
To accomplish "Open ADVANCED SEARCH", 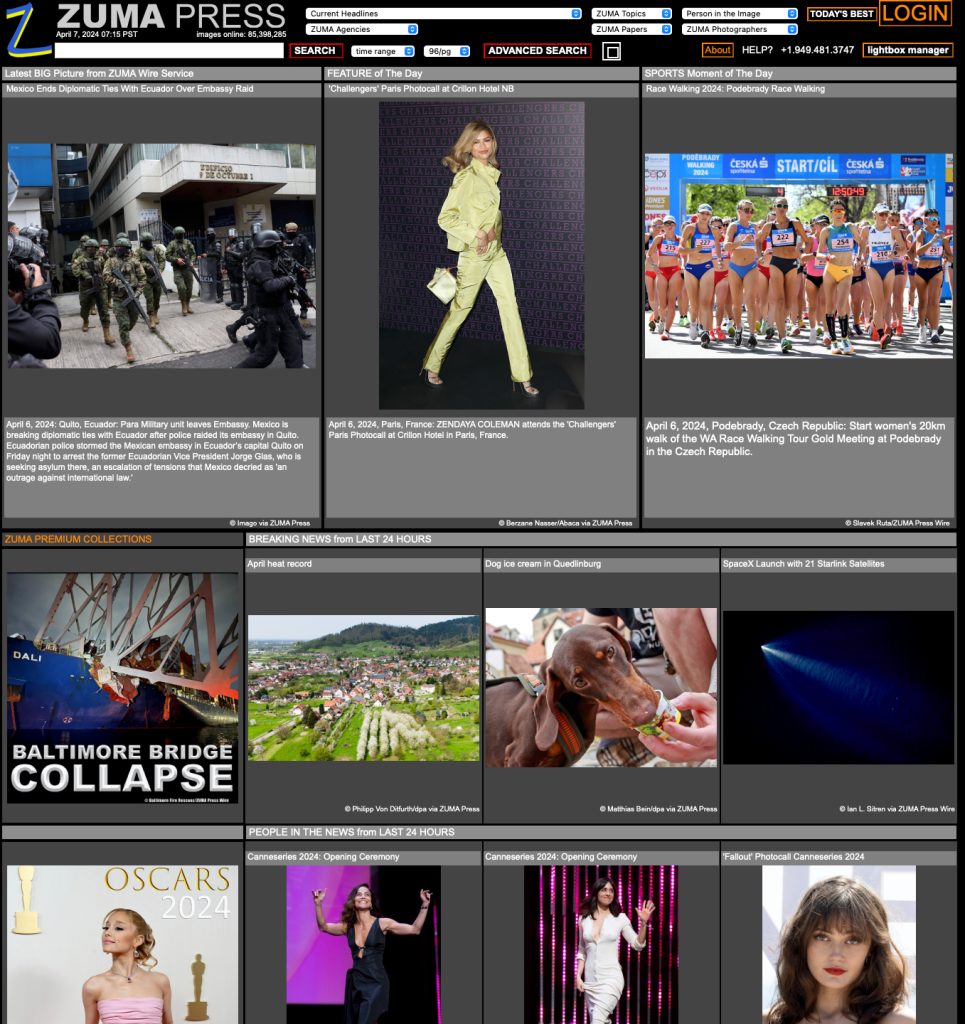I will click(x=537, y=51).
